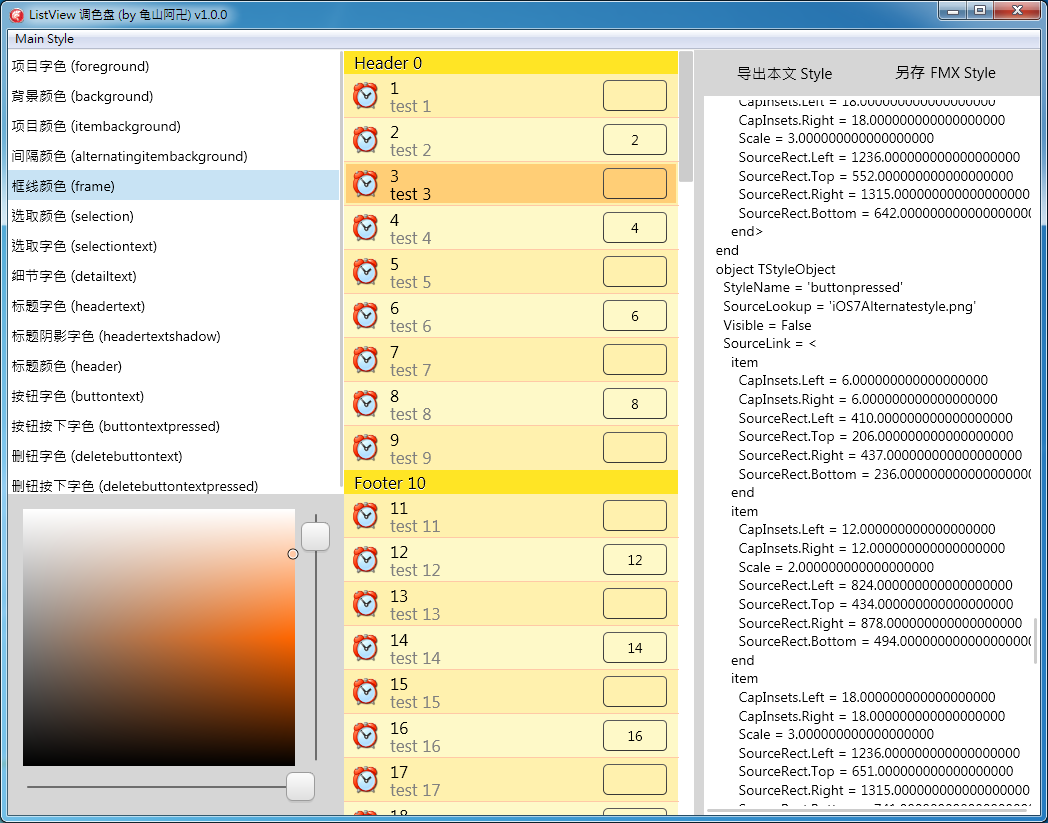Click the alarm clock icon for item 14
The width and height of the screenshot is (1048, 823).
pyautogui.click(x=366, y=648)
